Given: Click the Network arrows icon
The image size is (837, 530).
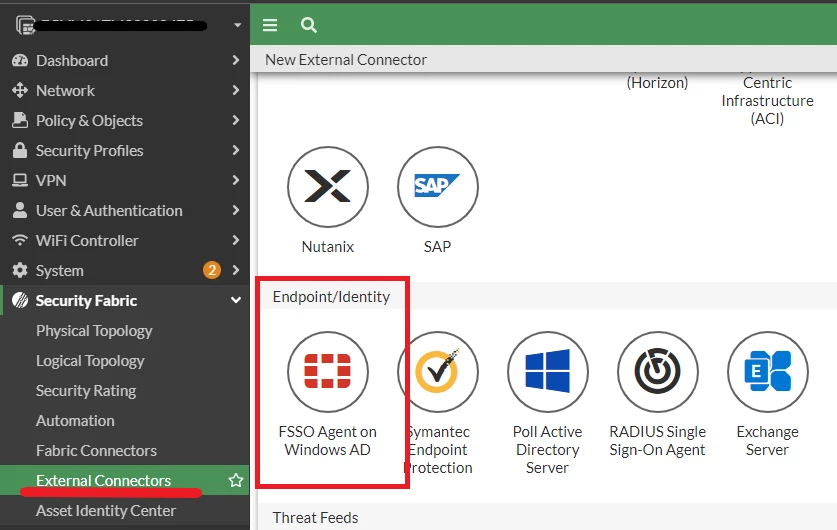Looking at the screenshot, I should tap(20, 90).
